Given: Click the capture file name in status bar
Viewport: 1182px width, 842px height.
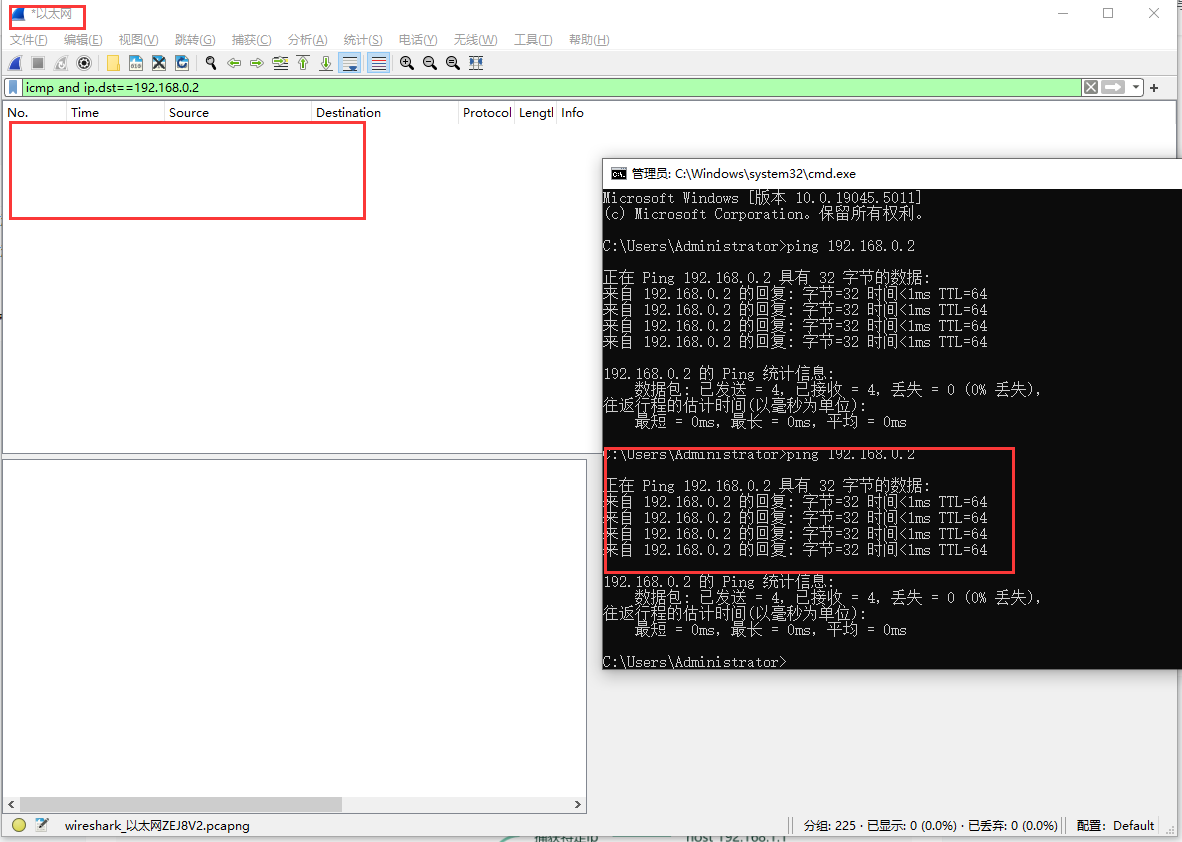Looking at the screenshot, I should click(157, 825).
